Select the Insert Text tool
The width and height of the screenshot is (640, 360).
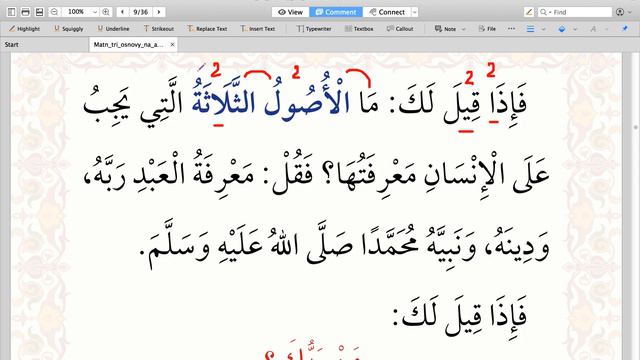[x=258, y=29]
